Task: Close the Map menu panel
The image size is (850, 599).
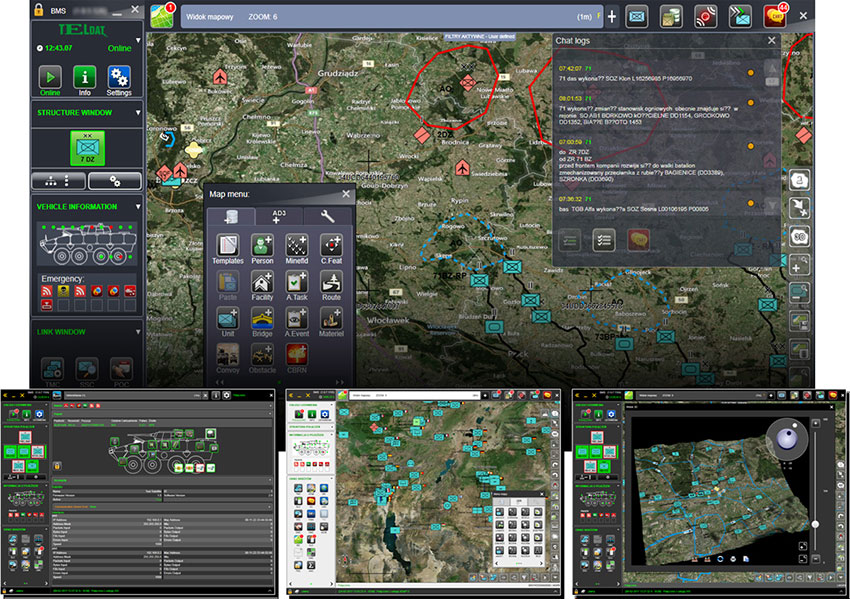Action: 346,194
